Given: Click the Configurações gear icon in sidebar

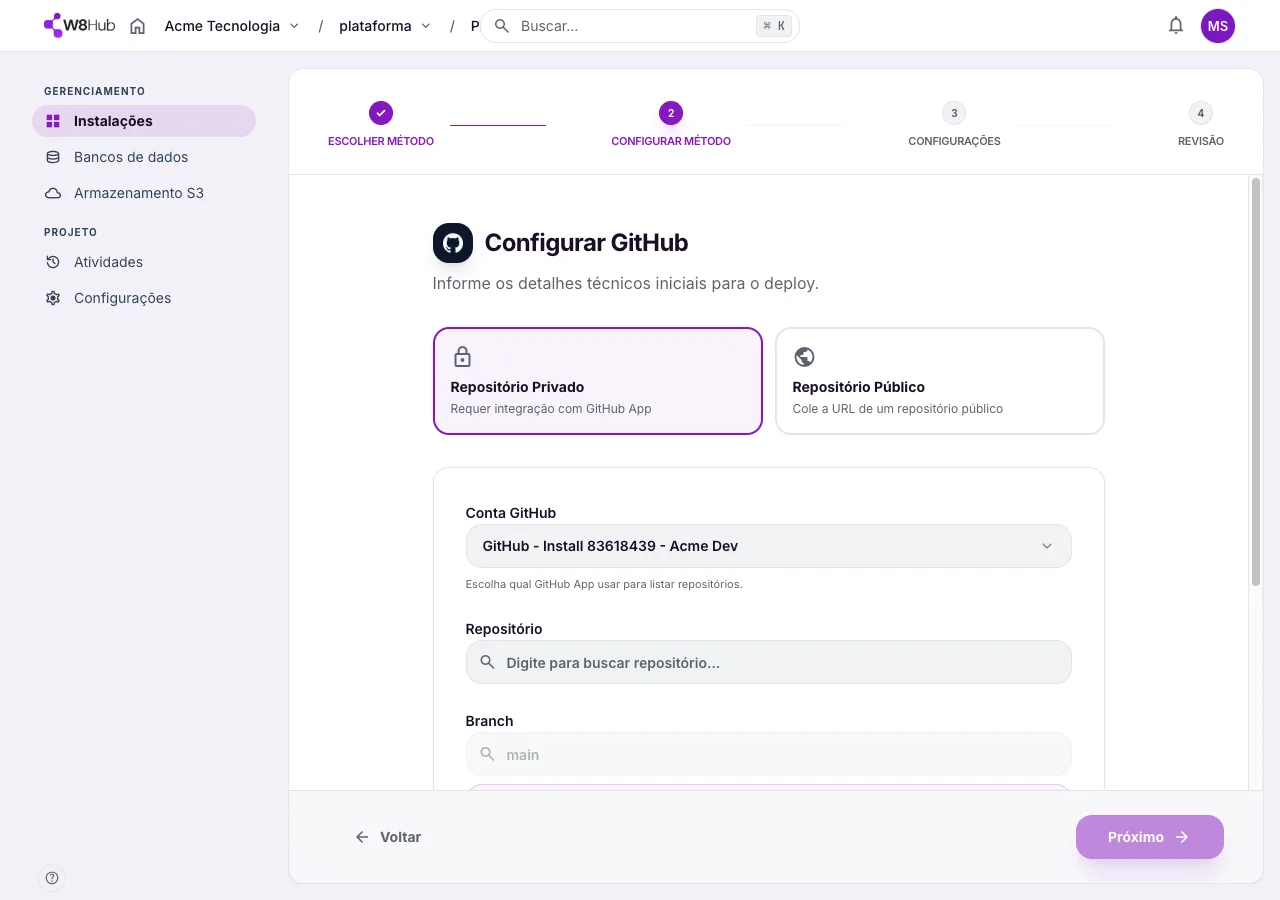Looking at the screenshot, I should (x=53, y=298).
